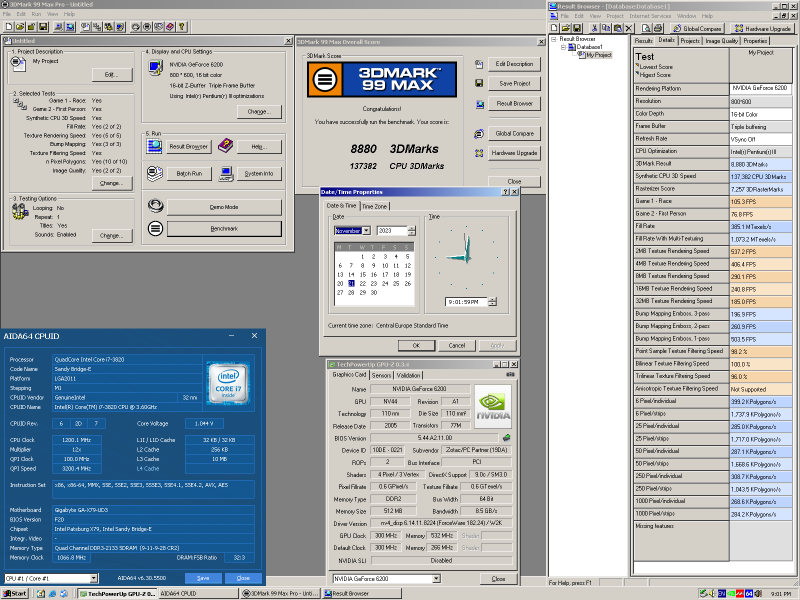Click the Demo Mode disc icon
Screen dimensions: 800x600
[x=156, y=206]
